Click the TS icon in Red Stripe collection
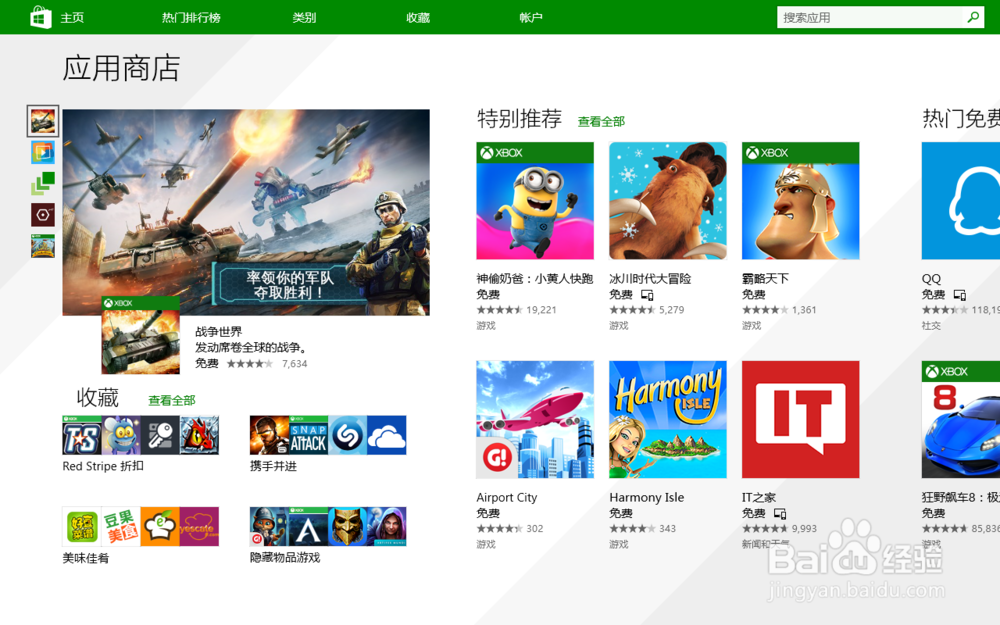 82,435
